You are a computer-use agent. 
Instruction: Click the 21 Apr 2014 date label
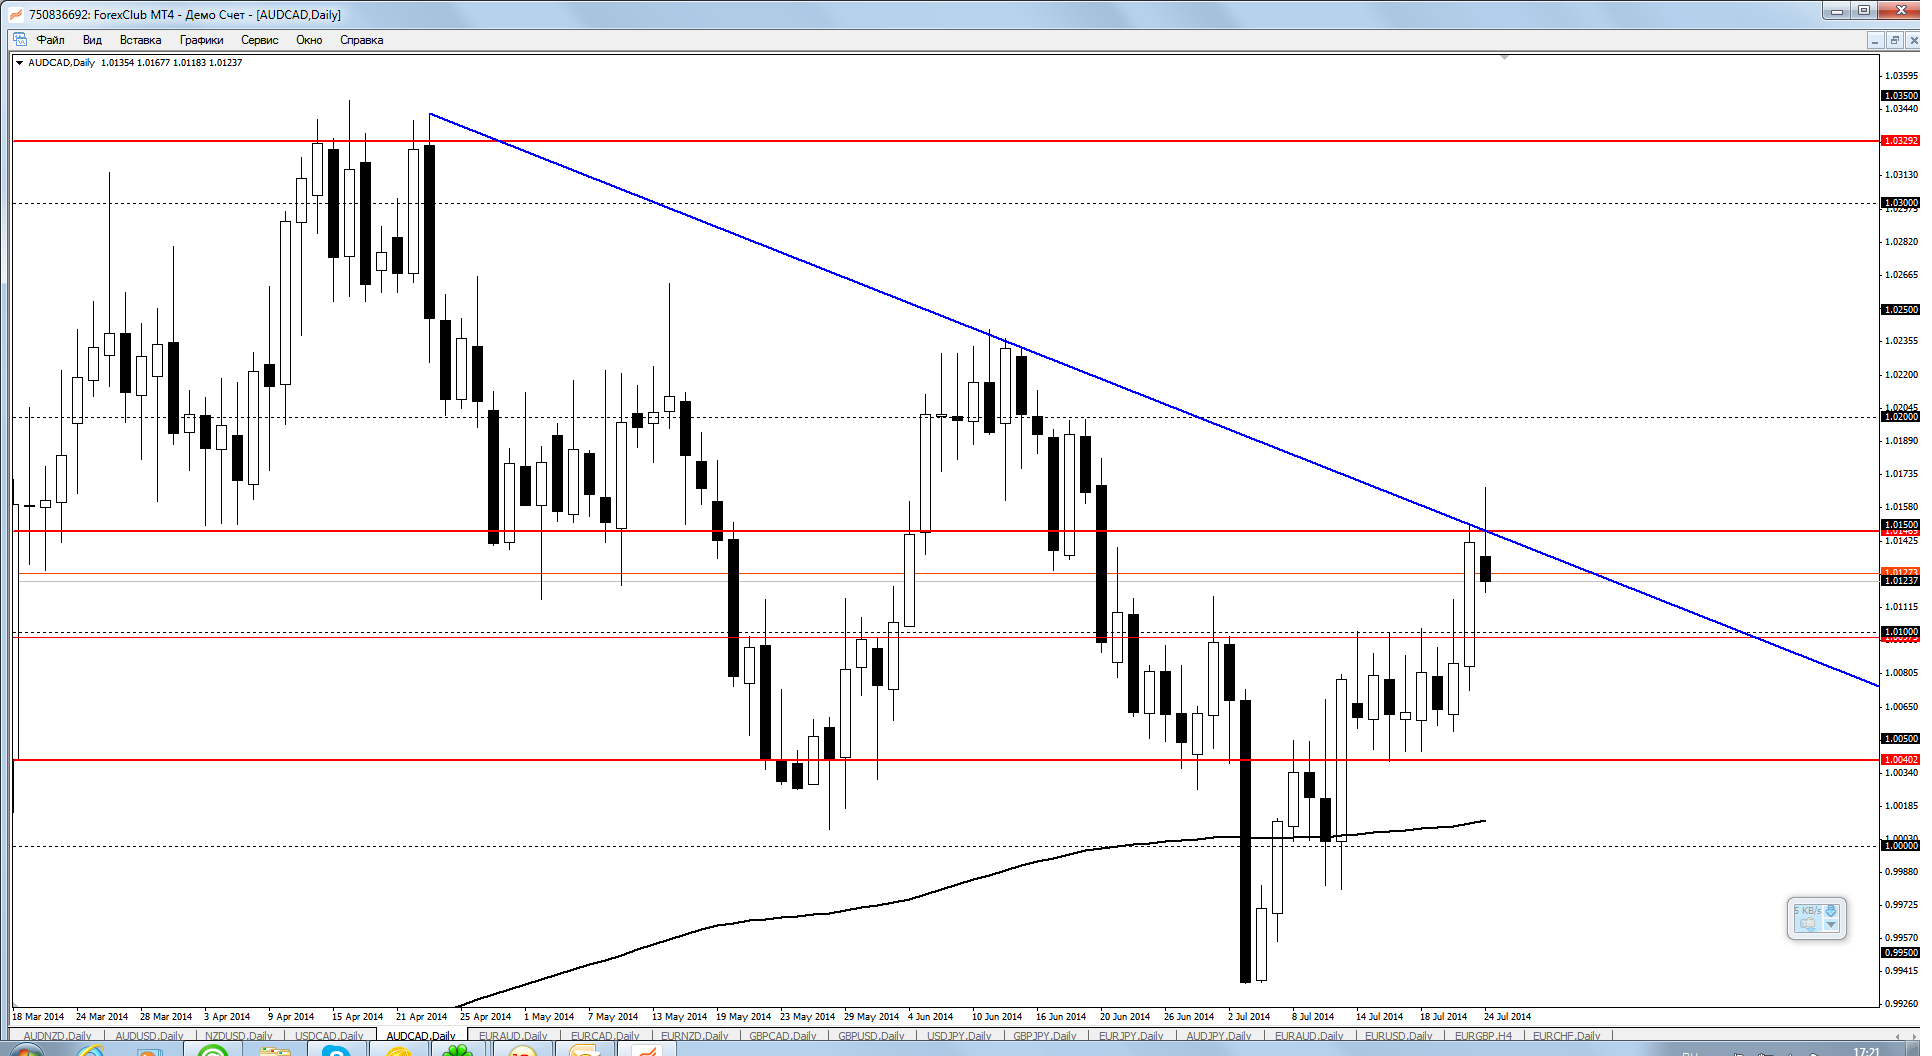[x=421, y=1017]
